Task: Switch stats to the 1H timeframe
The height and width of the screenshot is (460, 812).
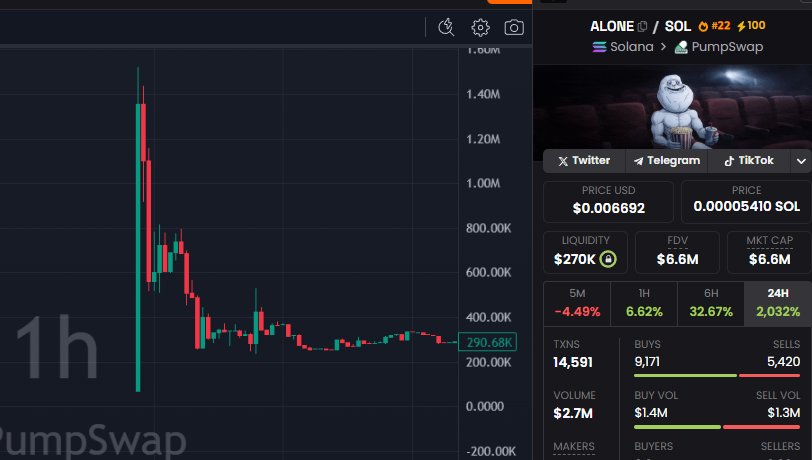Action: 643,302
